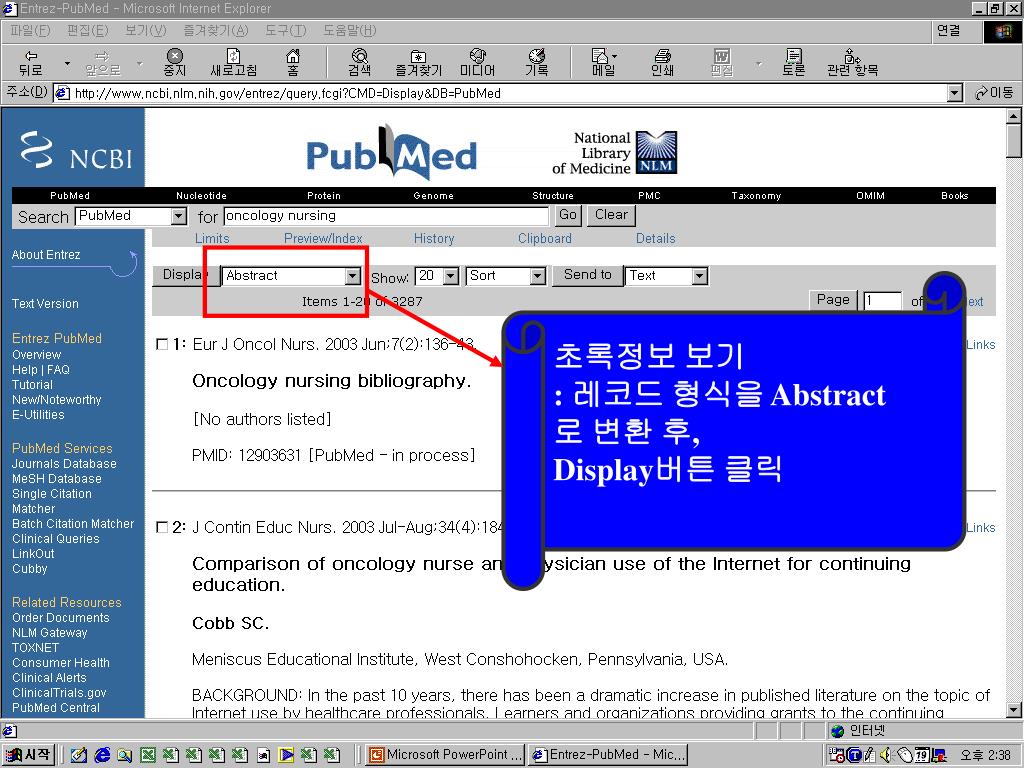1024x768 pixels.
Task: Select Genome in the database bar
Action: tap(433, 195)
